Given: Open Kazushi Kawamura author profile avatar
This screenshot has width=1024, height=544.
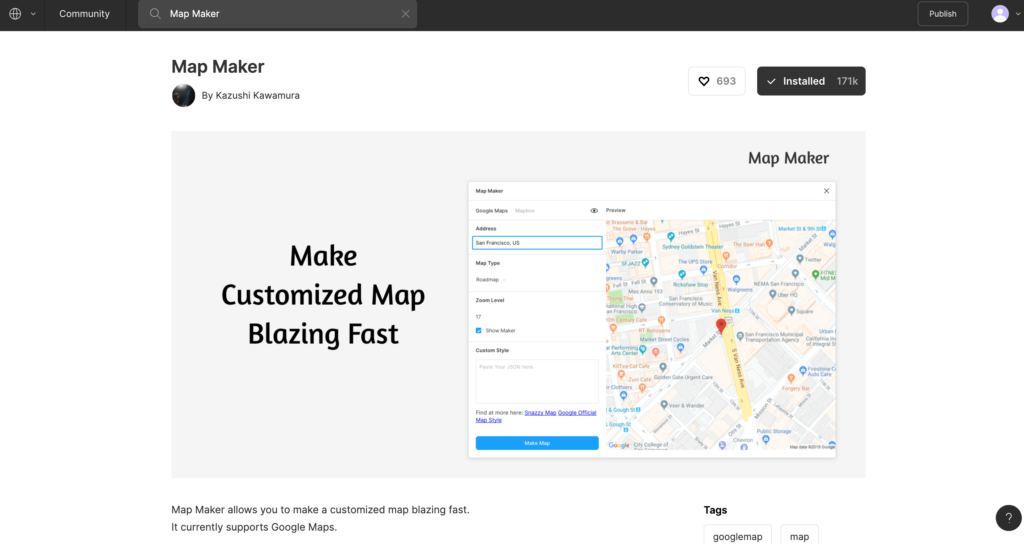Looking at the screenshot, I should click(183, 95).
